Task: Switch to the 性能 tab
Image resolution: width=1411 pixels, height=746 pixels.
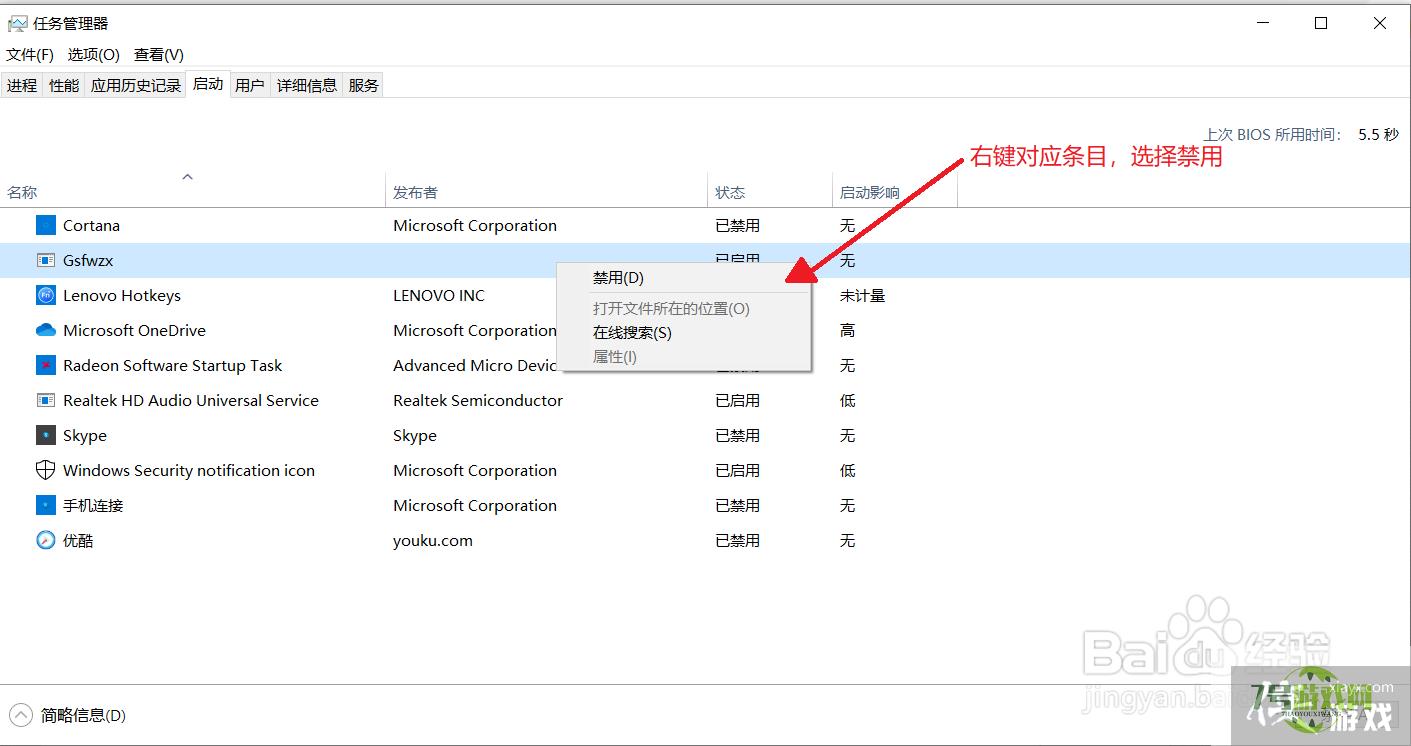Action: [x=64, y=86]
